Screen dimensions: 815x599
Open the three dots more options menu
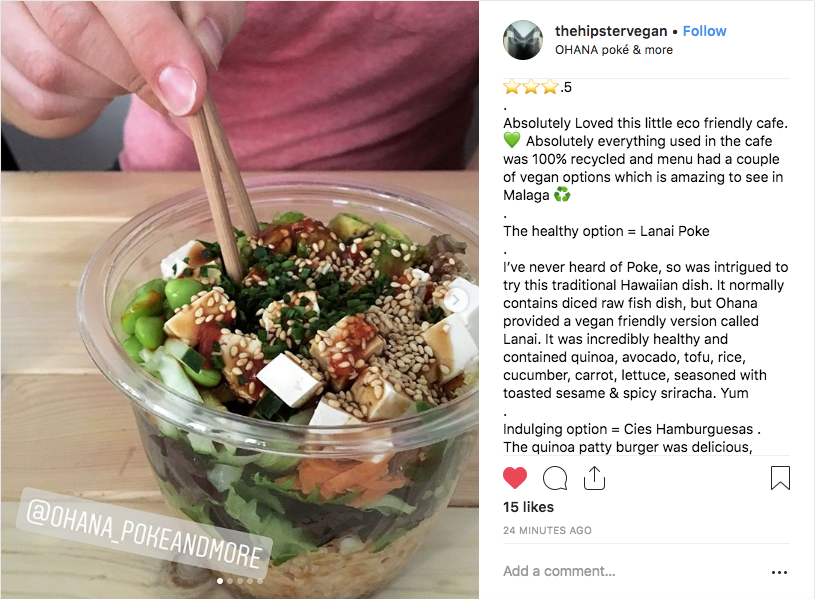pos(779,572)
